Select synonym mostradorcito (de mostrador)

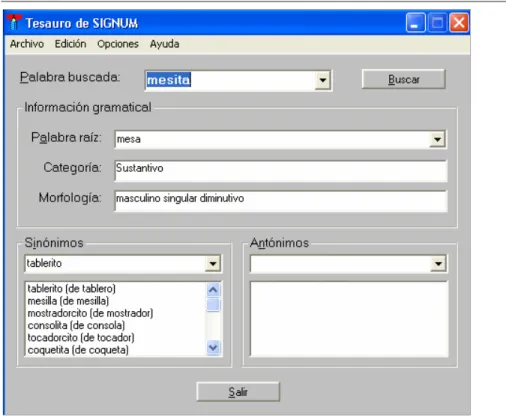[90, 313]
